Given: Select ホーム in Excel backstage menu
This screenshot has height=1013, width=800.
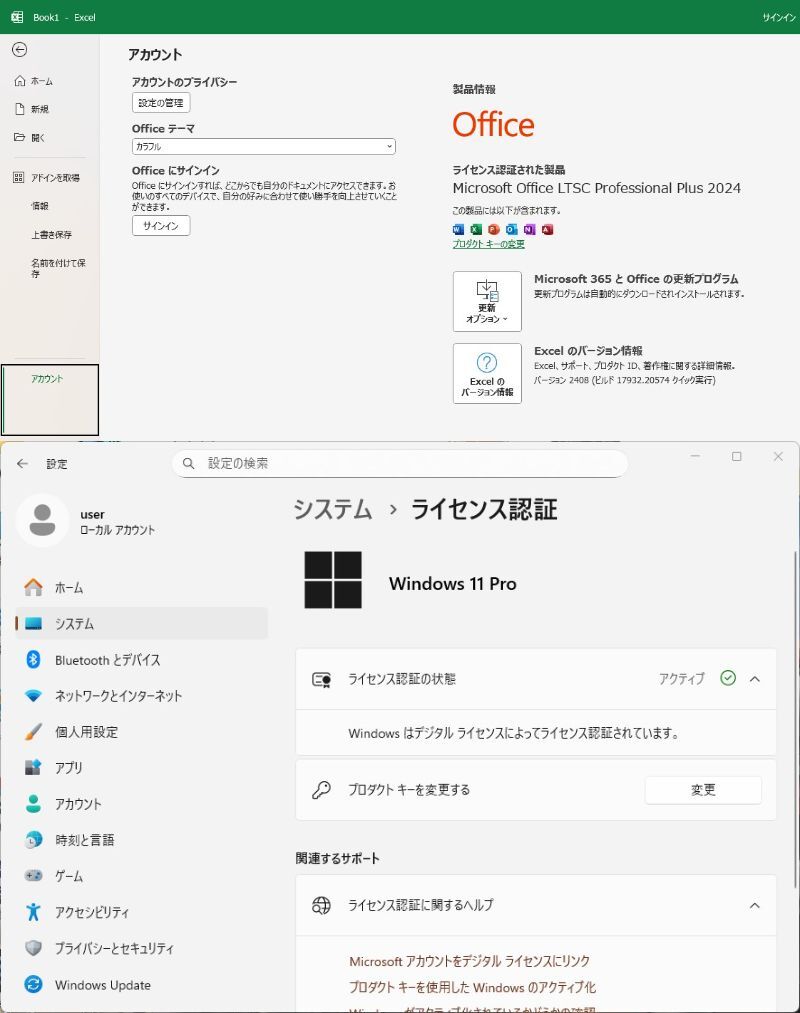Looking at the screenshot, I should coord(41,81).
